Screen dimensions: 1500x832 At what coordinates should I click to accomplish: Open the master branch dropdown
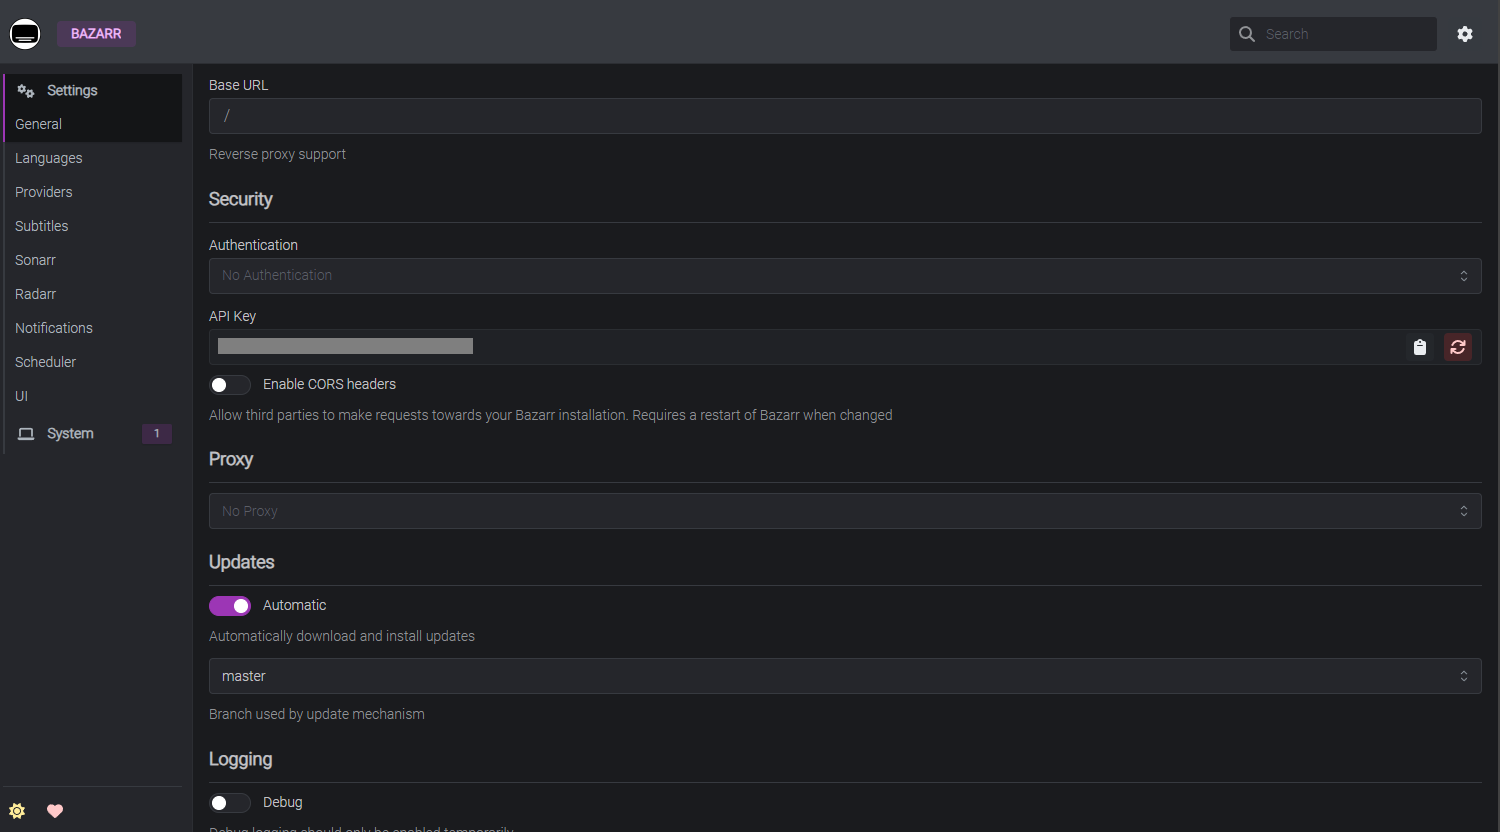click(844, 677)
